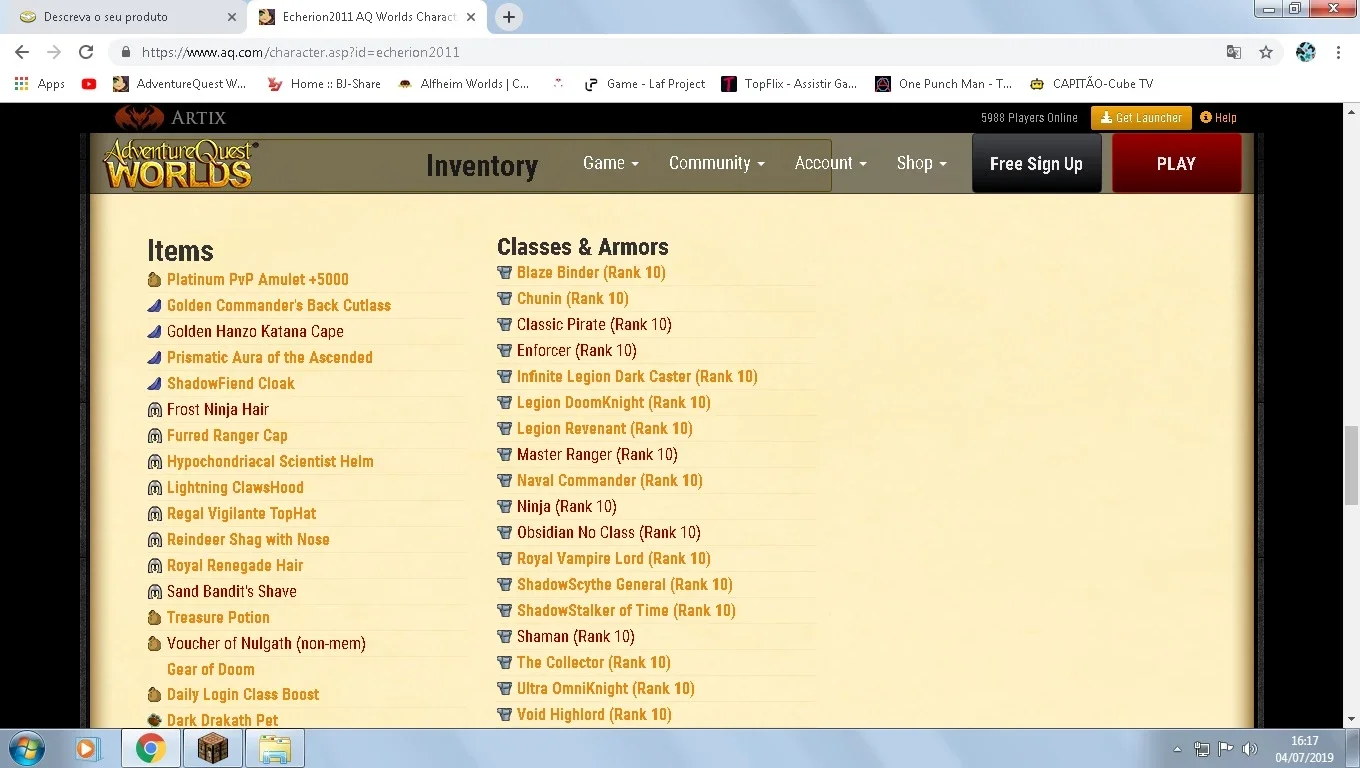Click the URL address bar field

click(x=670, y=52)
